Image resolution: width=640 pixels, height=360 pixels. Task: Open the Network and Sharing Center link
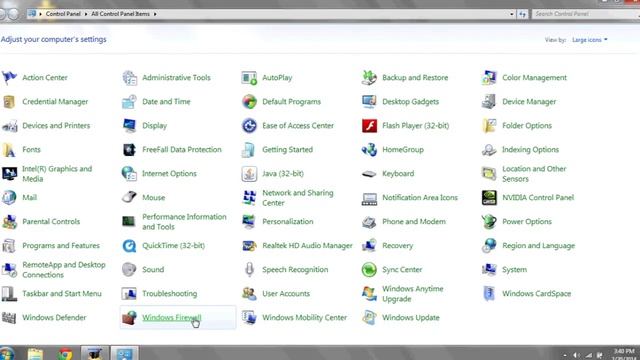pyautogui.click(x=298, y=198)
